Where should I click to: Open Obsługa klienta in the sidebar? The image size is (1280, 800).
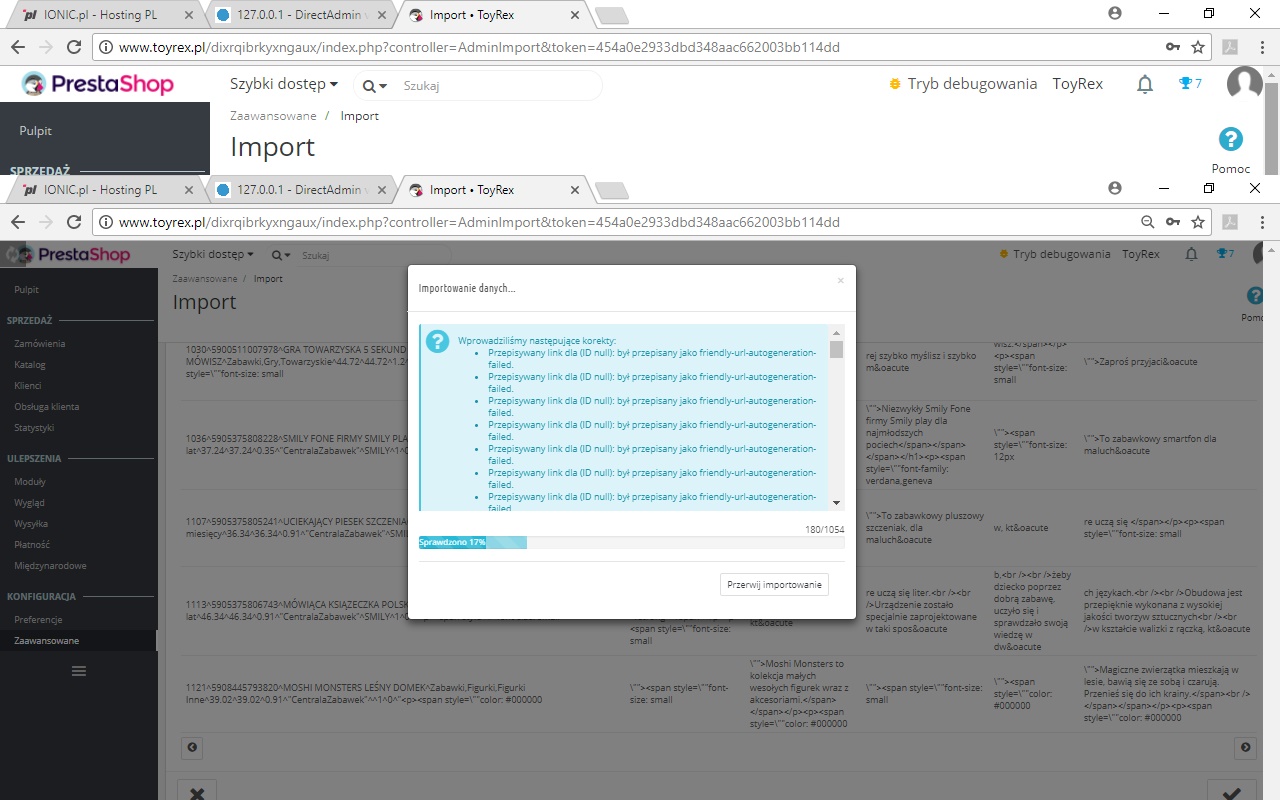coord(46,406)
